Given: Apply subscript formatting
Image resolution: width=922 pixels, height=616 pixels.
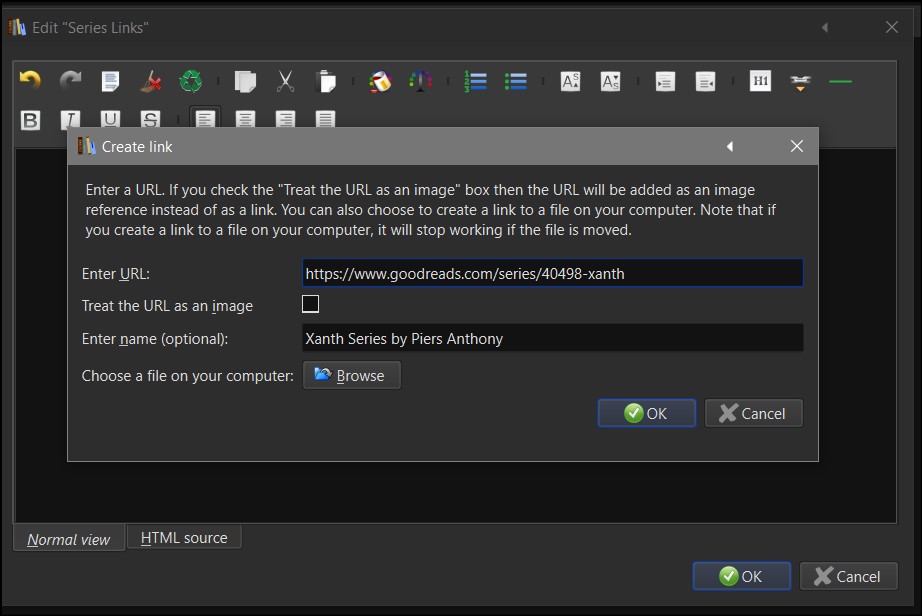Looking at the screenshot, I should coord(610,81).
